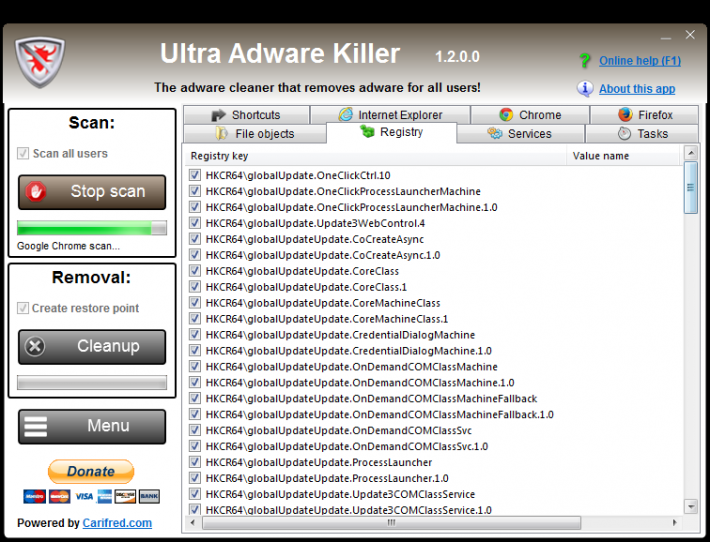Click the Visa card icon
The image size is (710, 542).
point(84,497)
